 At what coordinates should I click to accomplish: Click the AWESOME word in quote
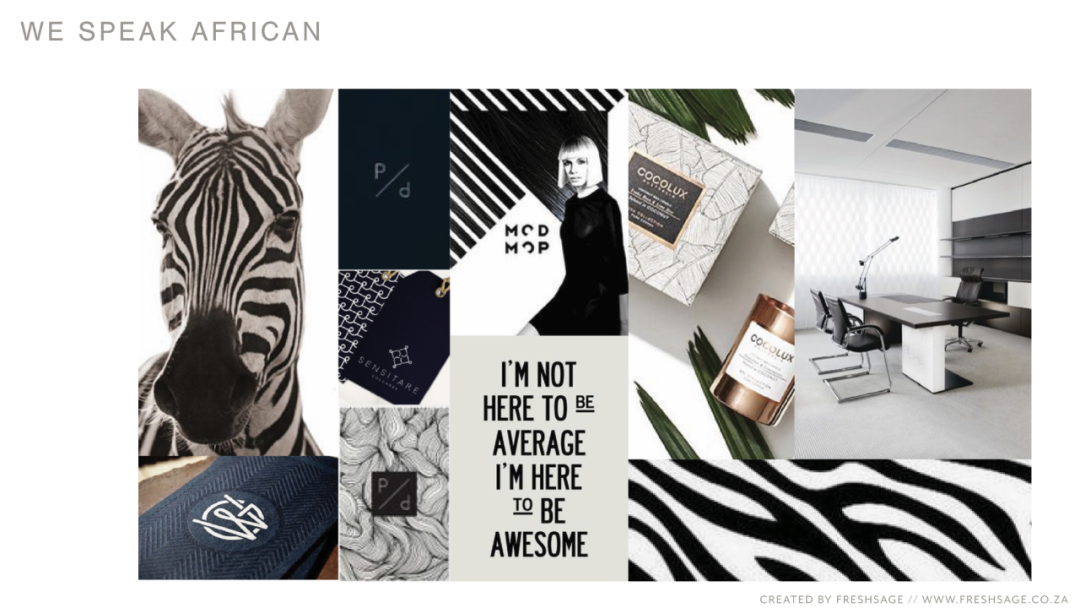click(x=539, y=545)
